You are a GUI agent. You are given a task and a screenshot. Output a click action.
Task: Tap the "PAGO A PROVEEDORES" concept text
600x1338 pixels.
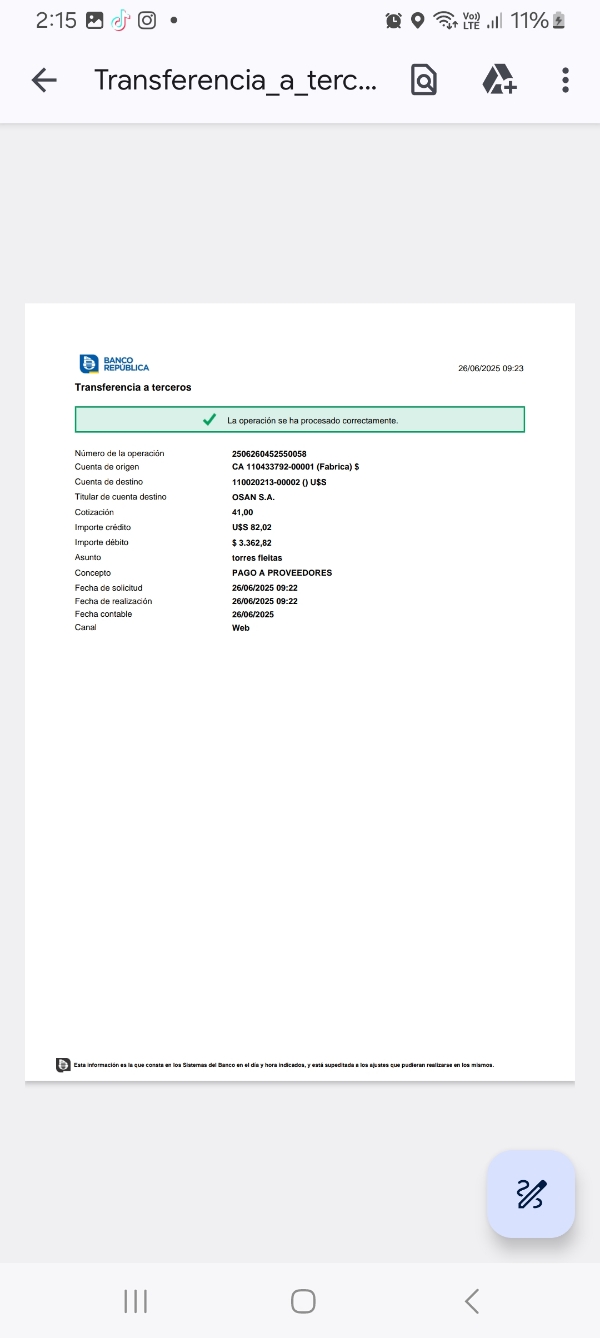282,573
